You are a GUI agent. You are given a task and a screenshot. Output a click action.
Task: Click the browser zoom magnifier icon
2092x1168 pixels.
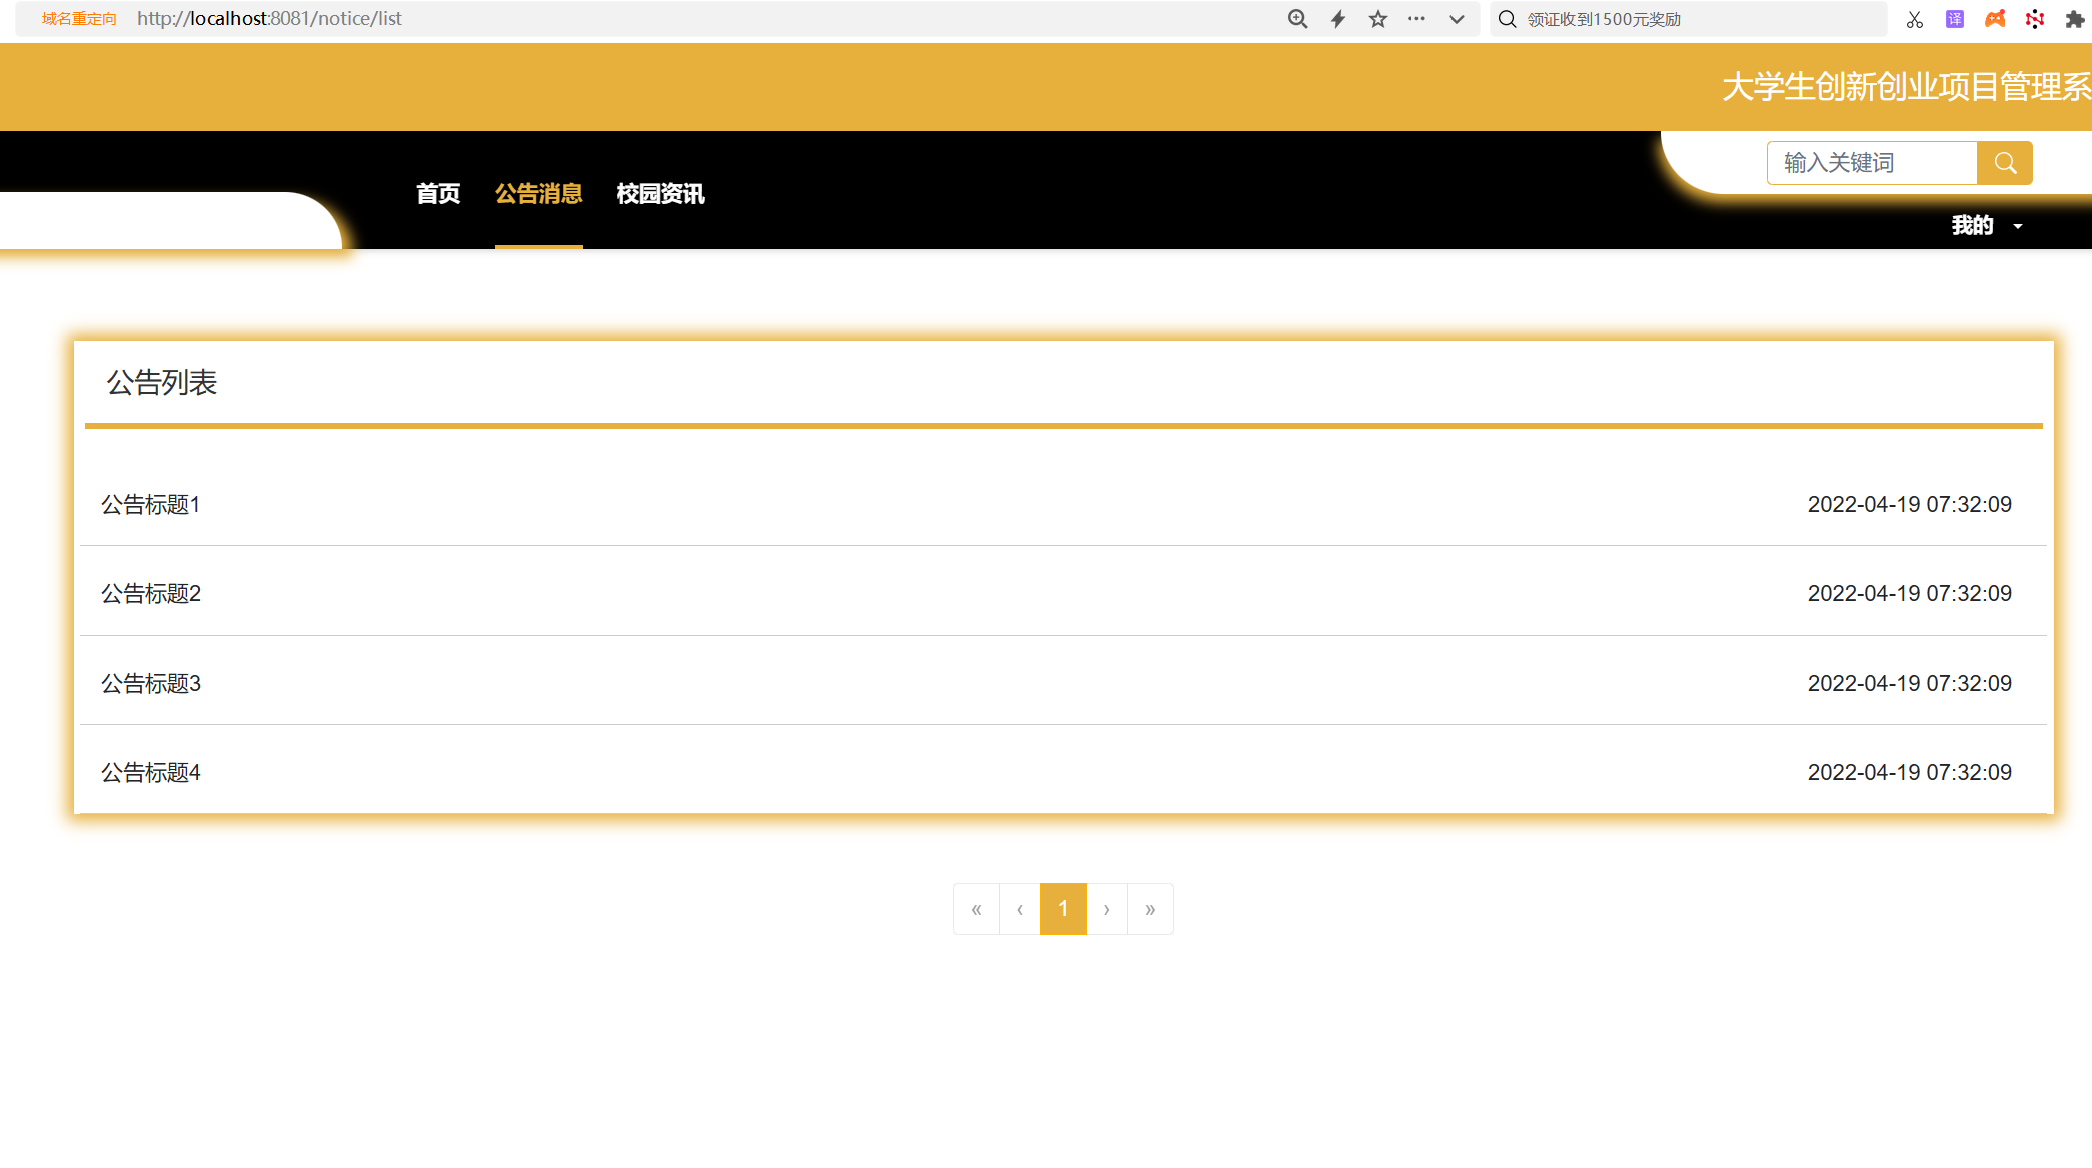tap(1297, 19)
